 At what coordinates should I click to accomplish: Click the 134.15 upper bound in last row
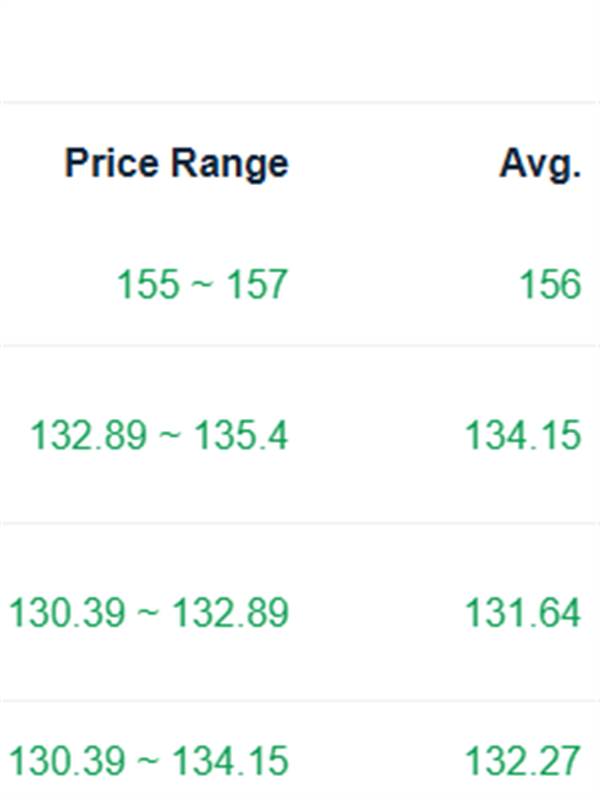(231, 762)
